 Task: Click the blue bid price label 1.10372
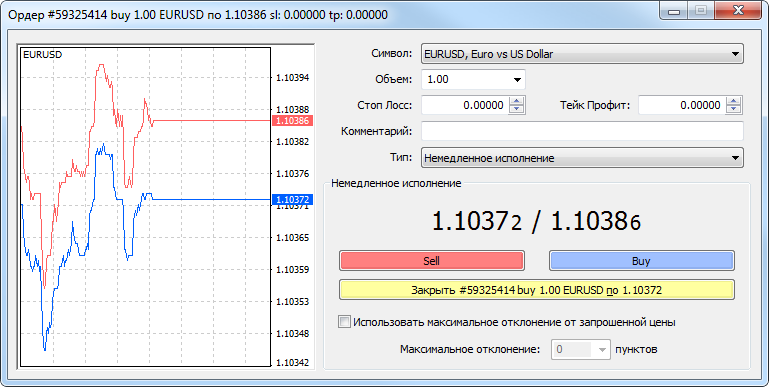292,200
